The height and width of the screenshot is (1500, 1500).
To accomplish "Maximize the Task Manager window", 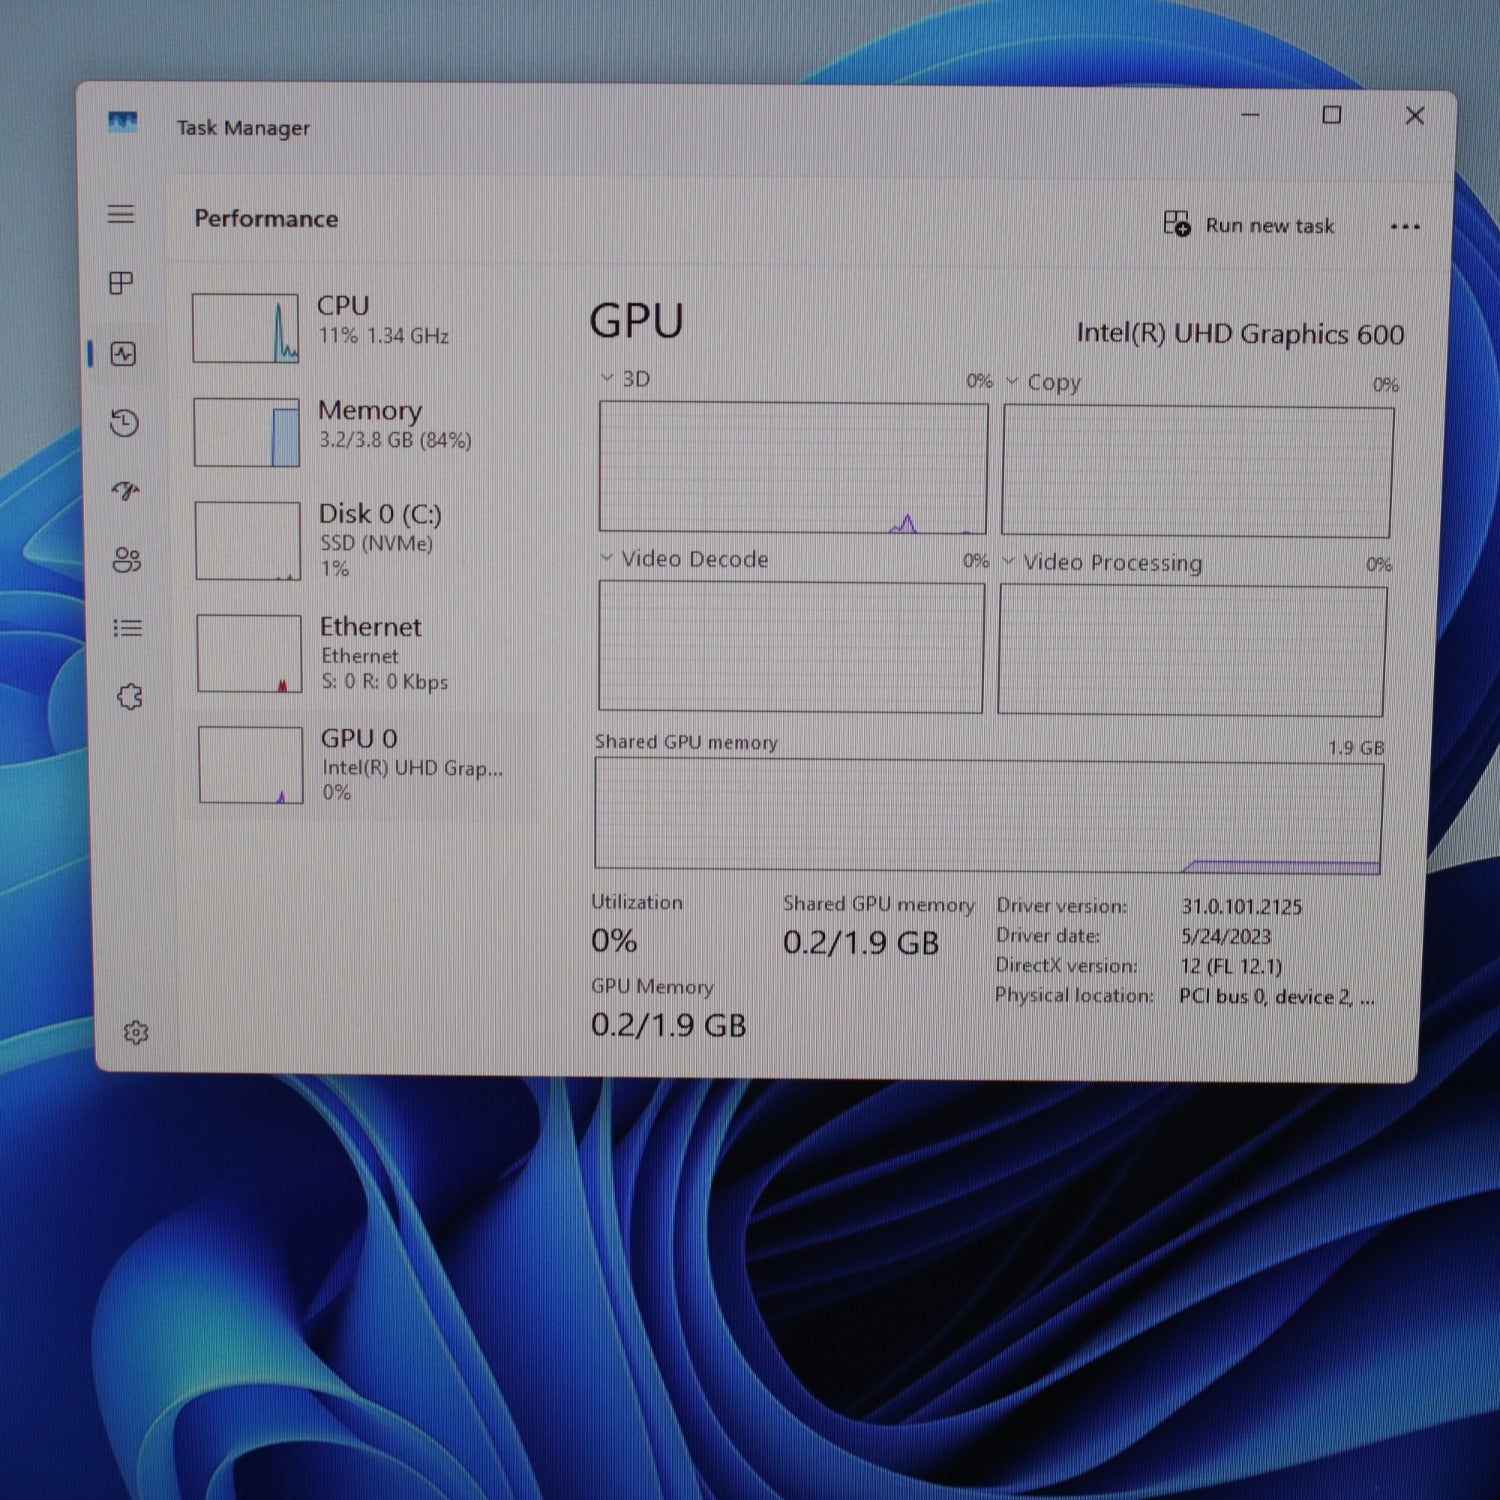I will click(x=1332, y=115).
